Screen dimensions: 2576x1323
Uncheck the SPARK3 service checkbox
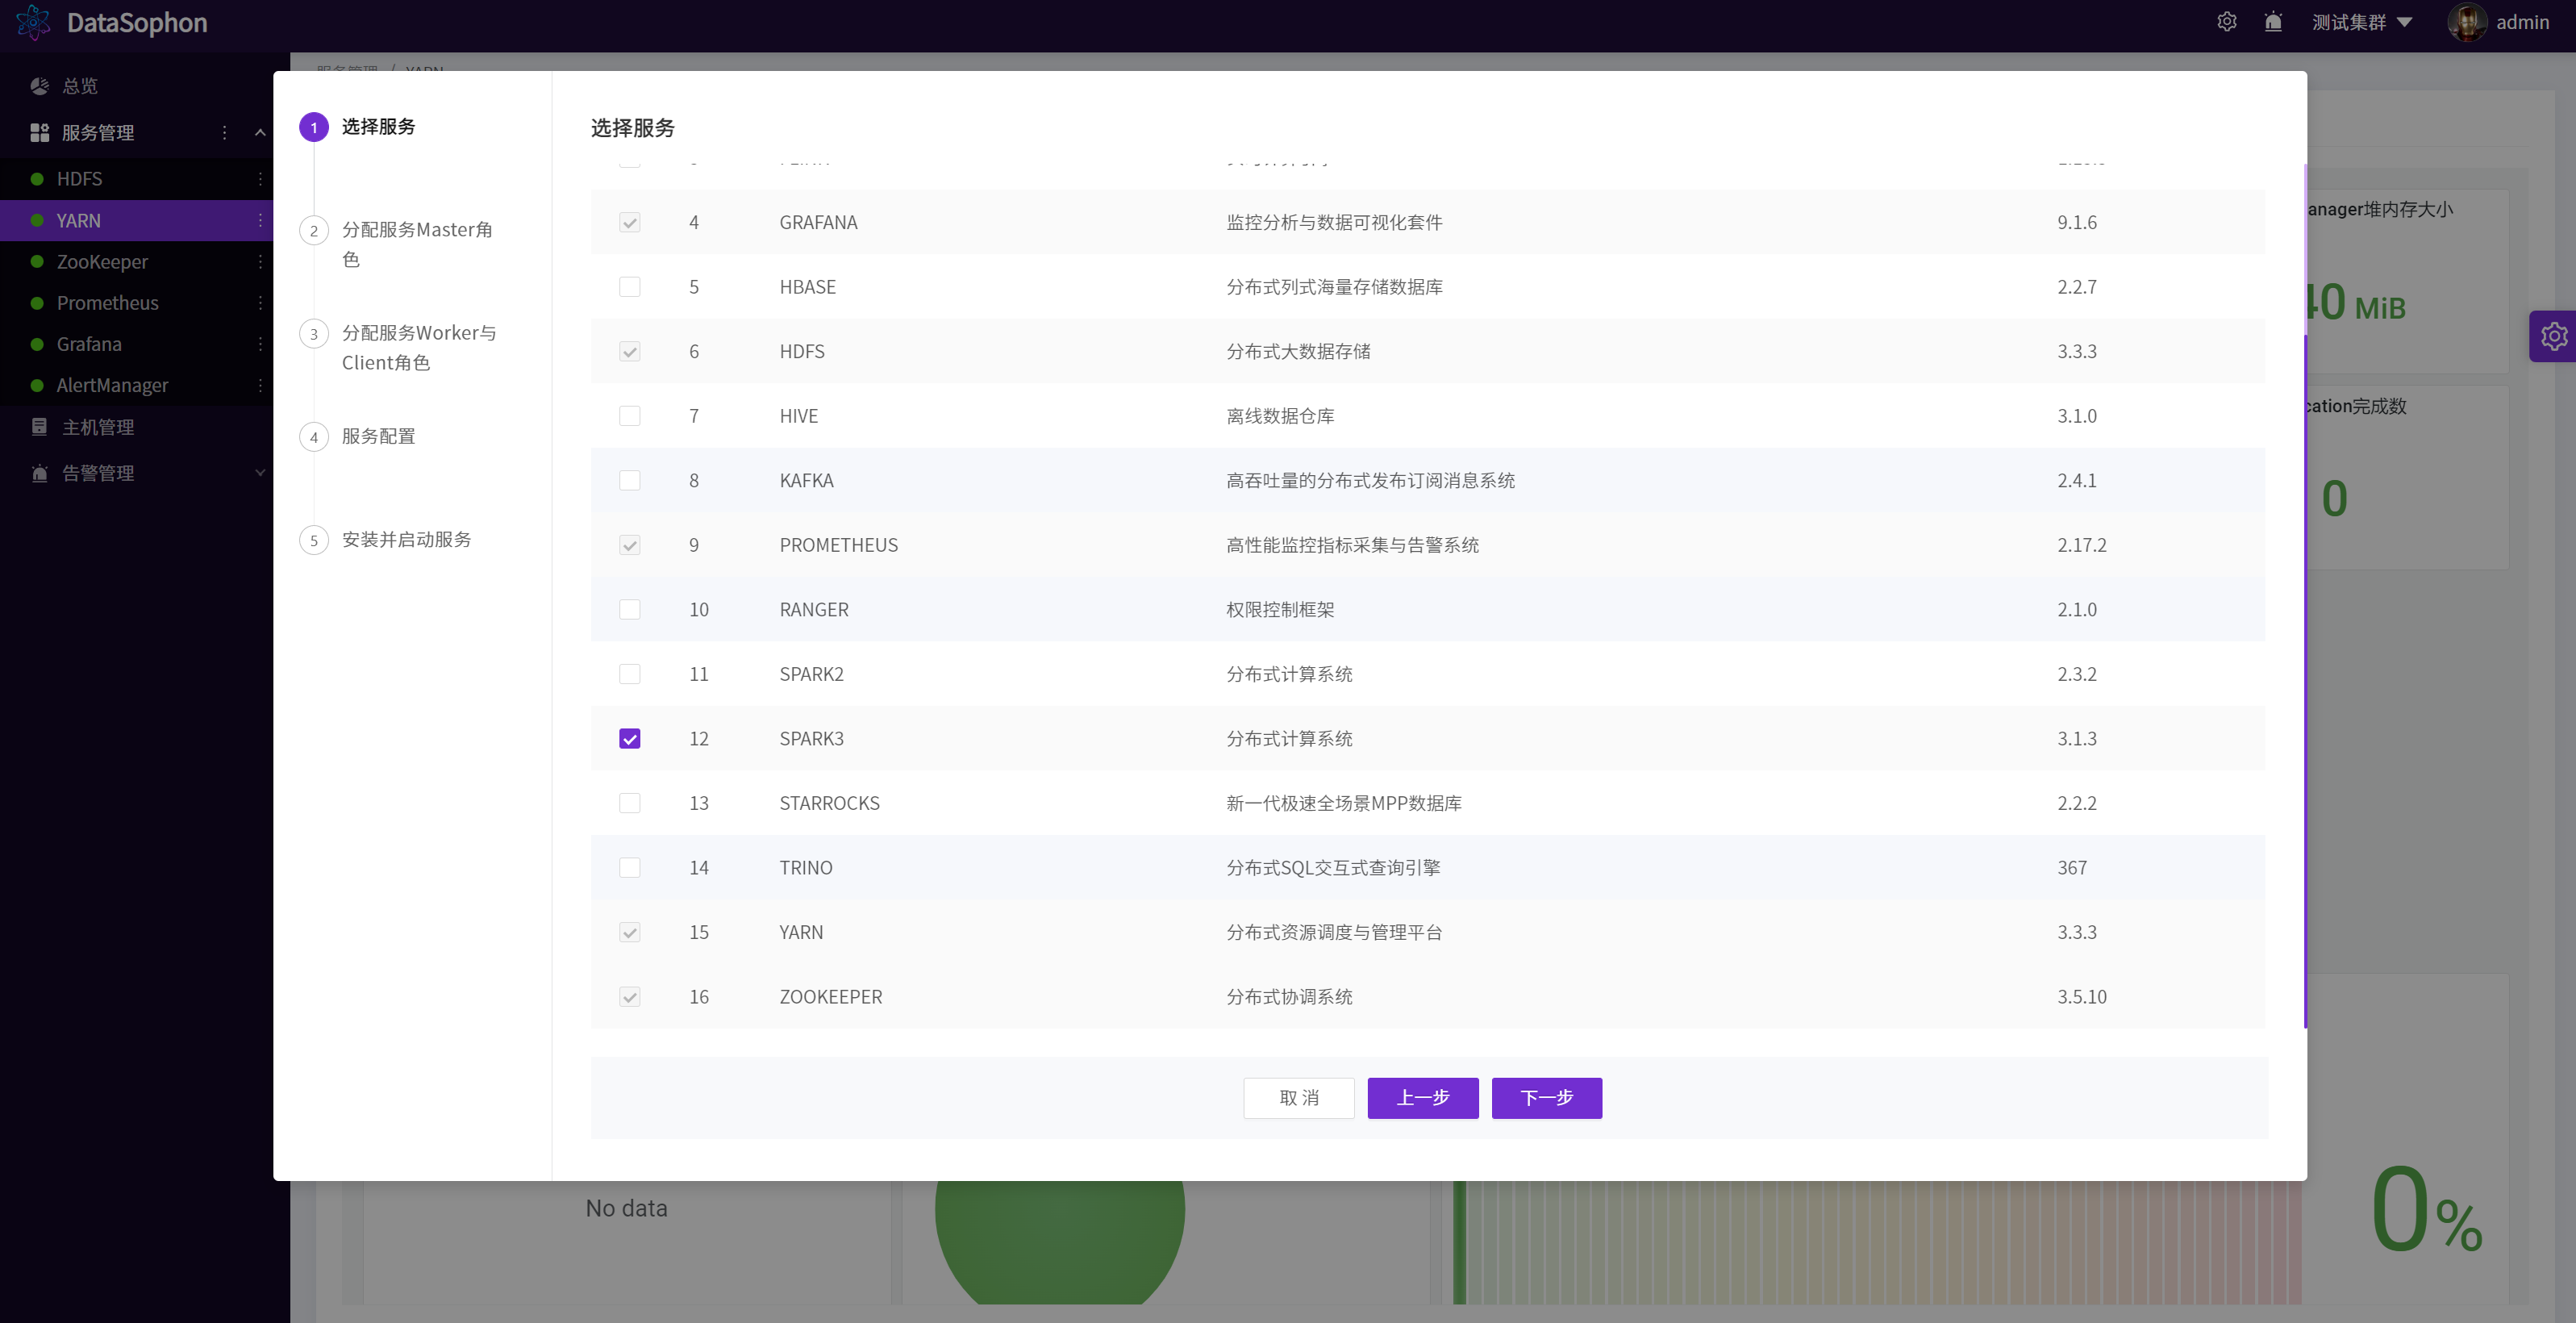tap(629, 738)
